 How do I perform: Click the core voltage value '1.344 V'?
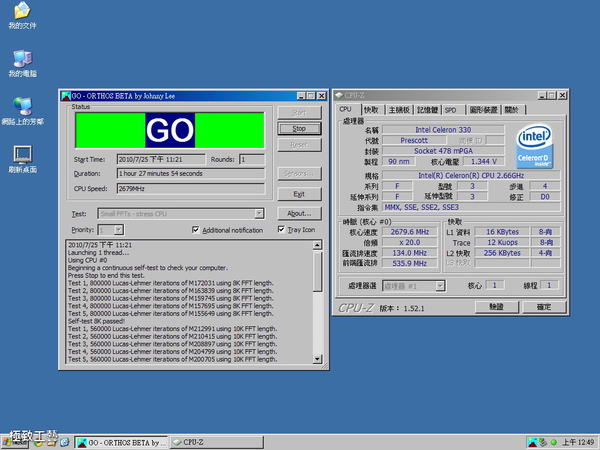tap(484, 161)
